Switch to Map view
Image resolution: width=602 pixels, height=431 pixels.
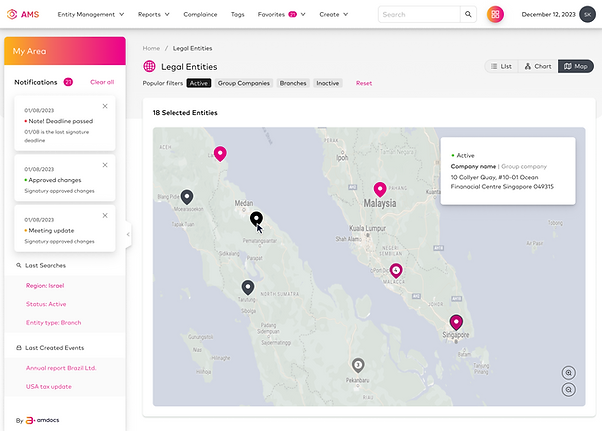[576, 66]
